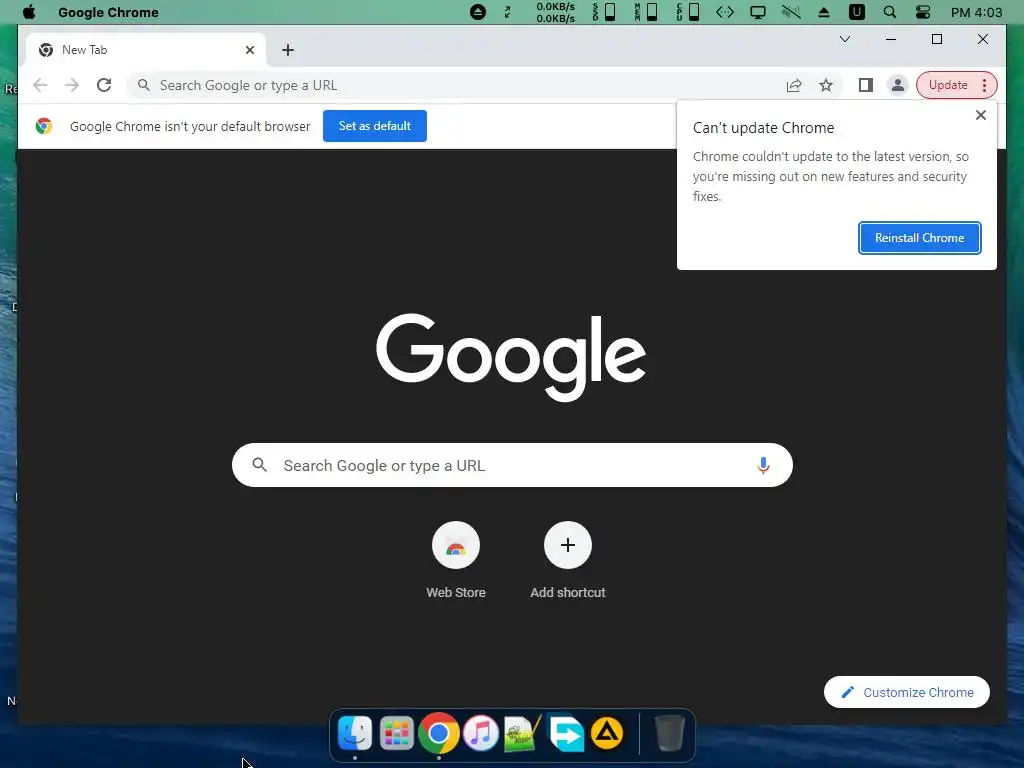
Task: Click the U app icon in menu bar
Action: point(856,12)
